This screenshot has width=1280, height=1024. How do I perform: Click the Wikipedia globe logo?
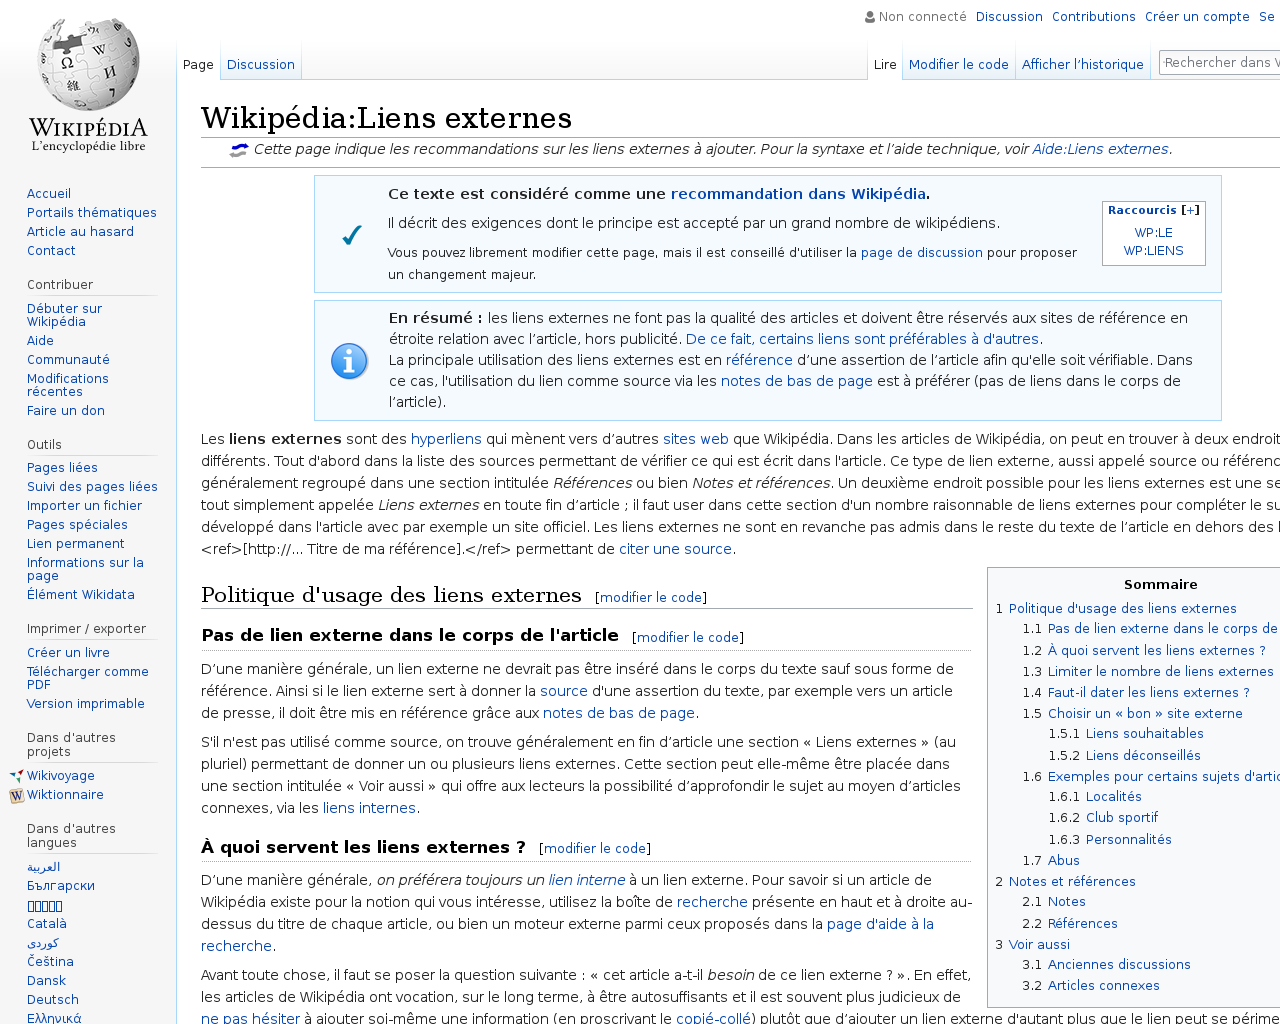click(x=88, y=84)
